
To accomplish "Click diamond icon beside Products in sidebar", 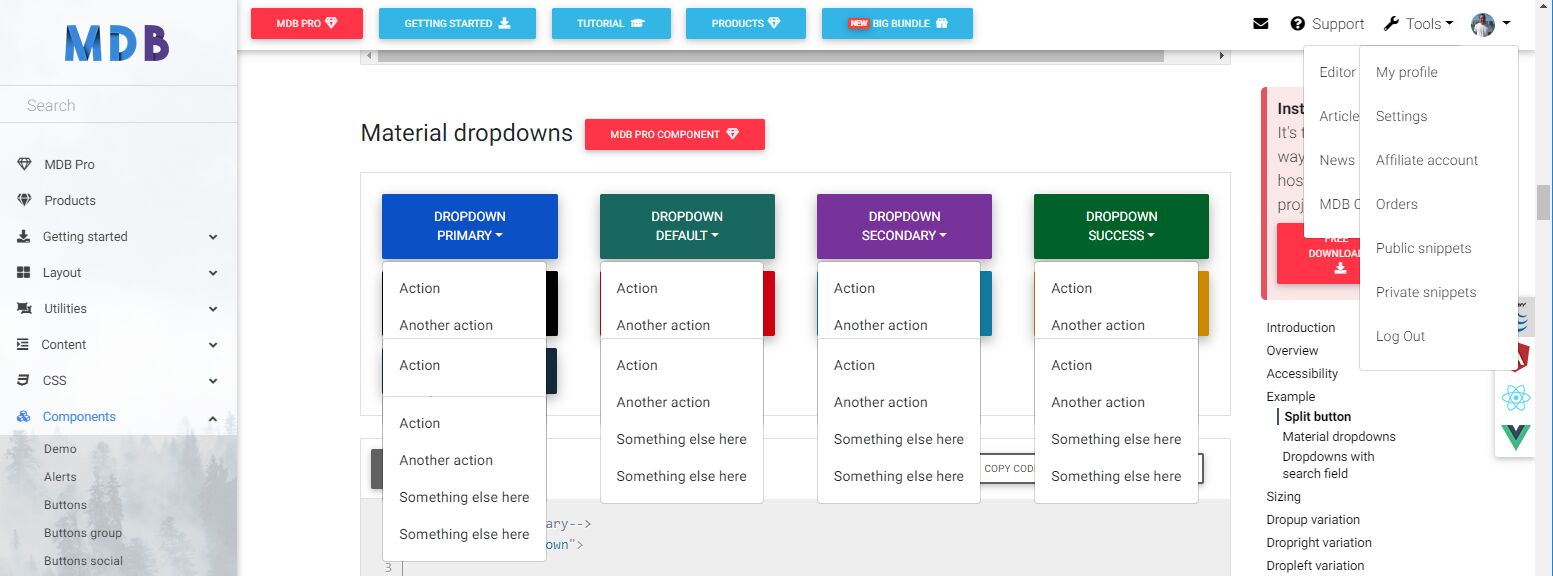I will pos(25,200).
